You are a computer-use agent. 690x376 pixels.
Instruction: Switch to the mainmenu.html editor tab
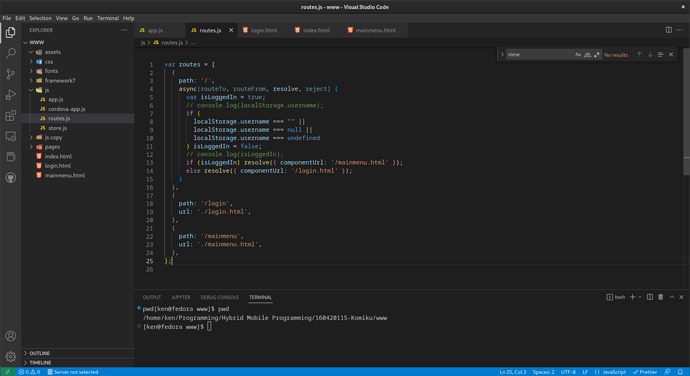[375, 30]
